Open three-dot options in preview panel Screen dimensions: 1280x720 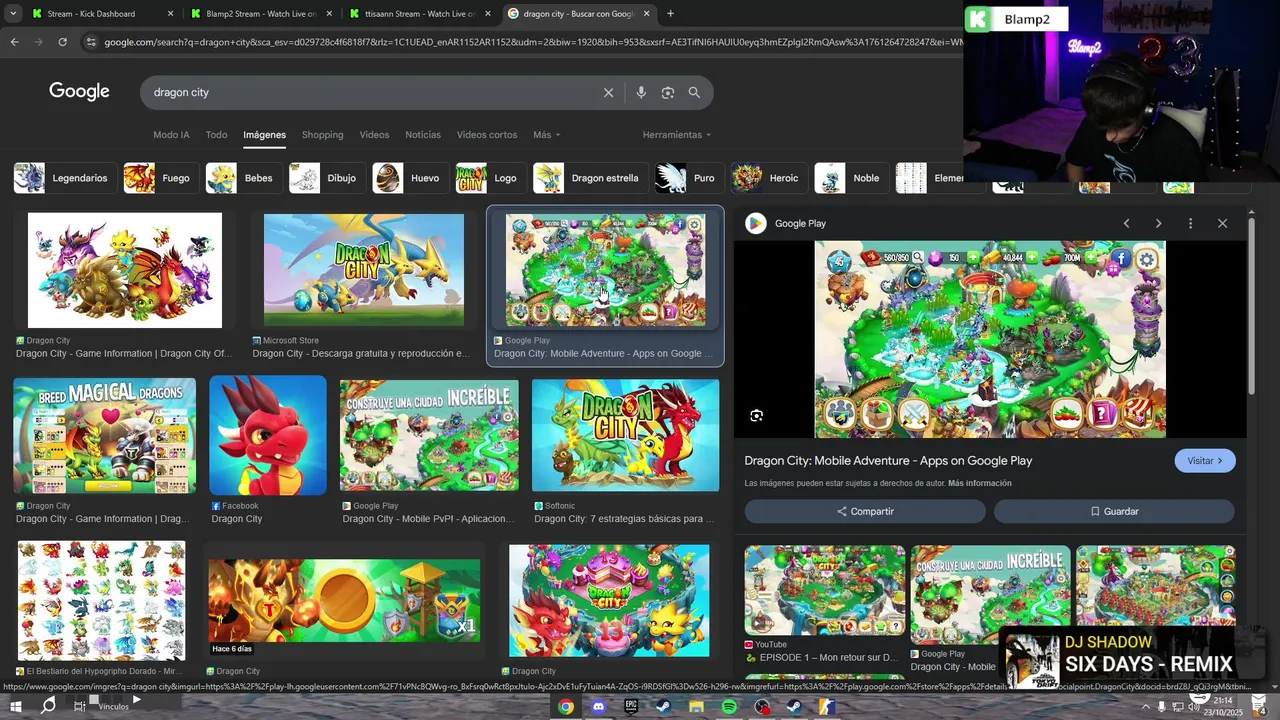click(1190, 223)
